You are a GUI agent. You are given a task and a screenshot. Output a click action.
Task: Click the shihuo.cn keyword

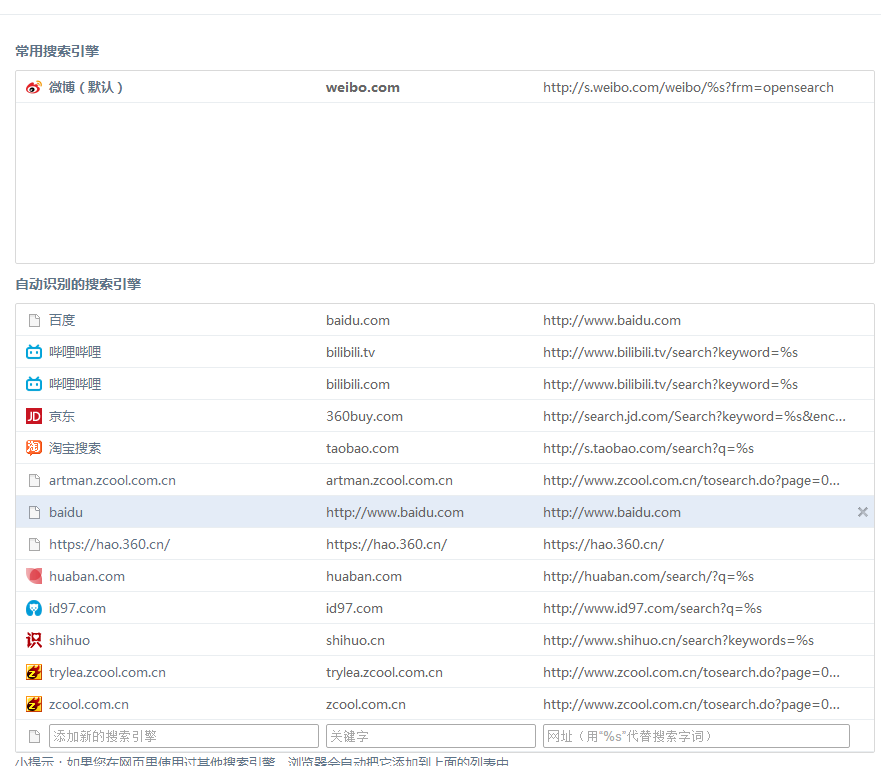point(355,641)
